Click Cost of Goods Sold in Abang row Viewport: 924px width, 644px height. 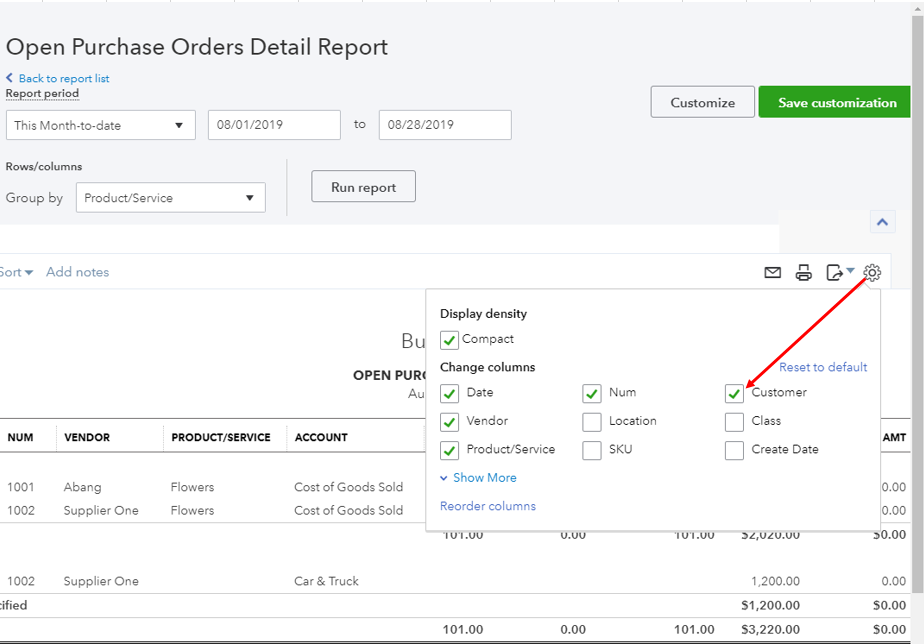coord(348,487)
